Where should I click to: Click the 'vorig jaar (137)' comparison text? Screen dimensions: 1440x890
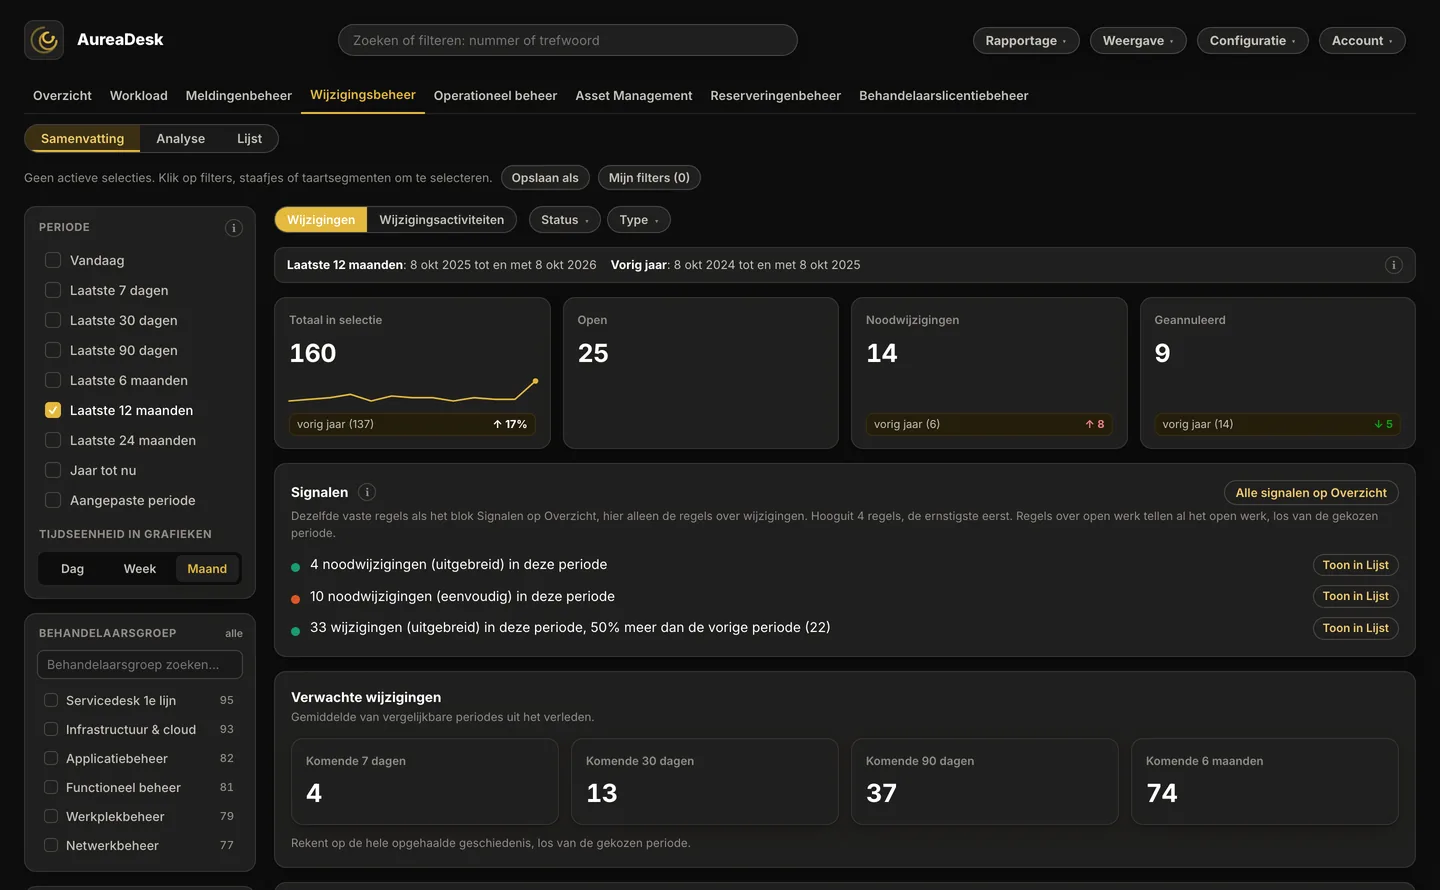click(x=335, y=424)
